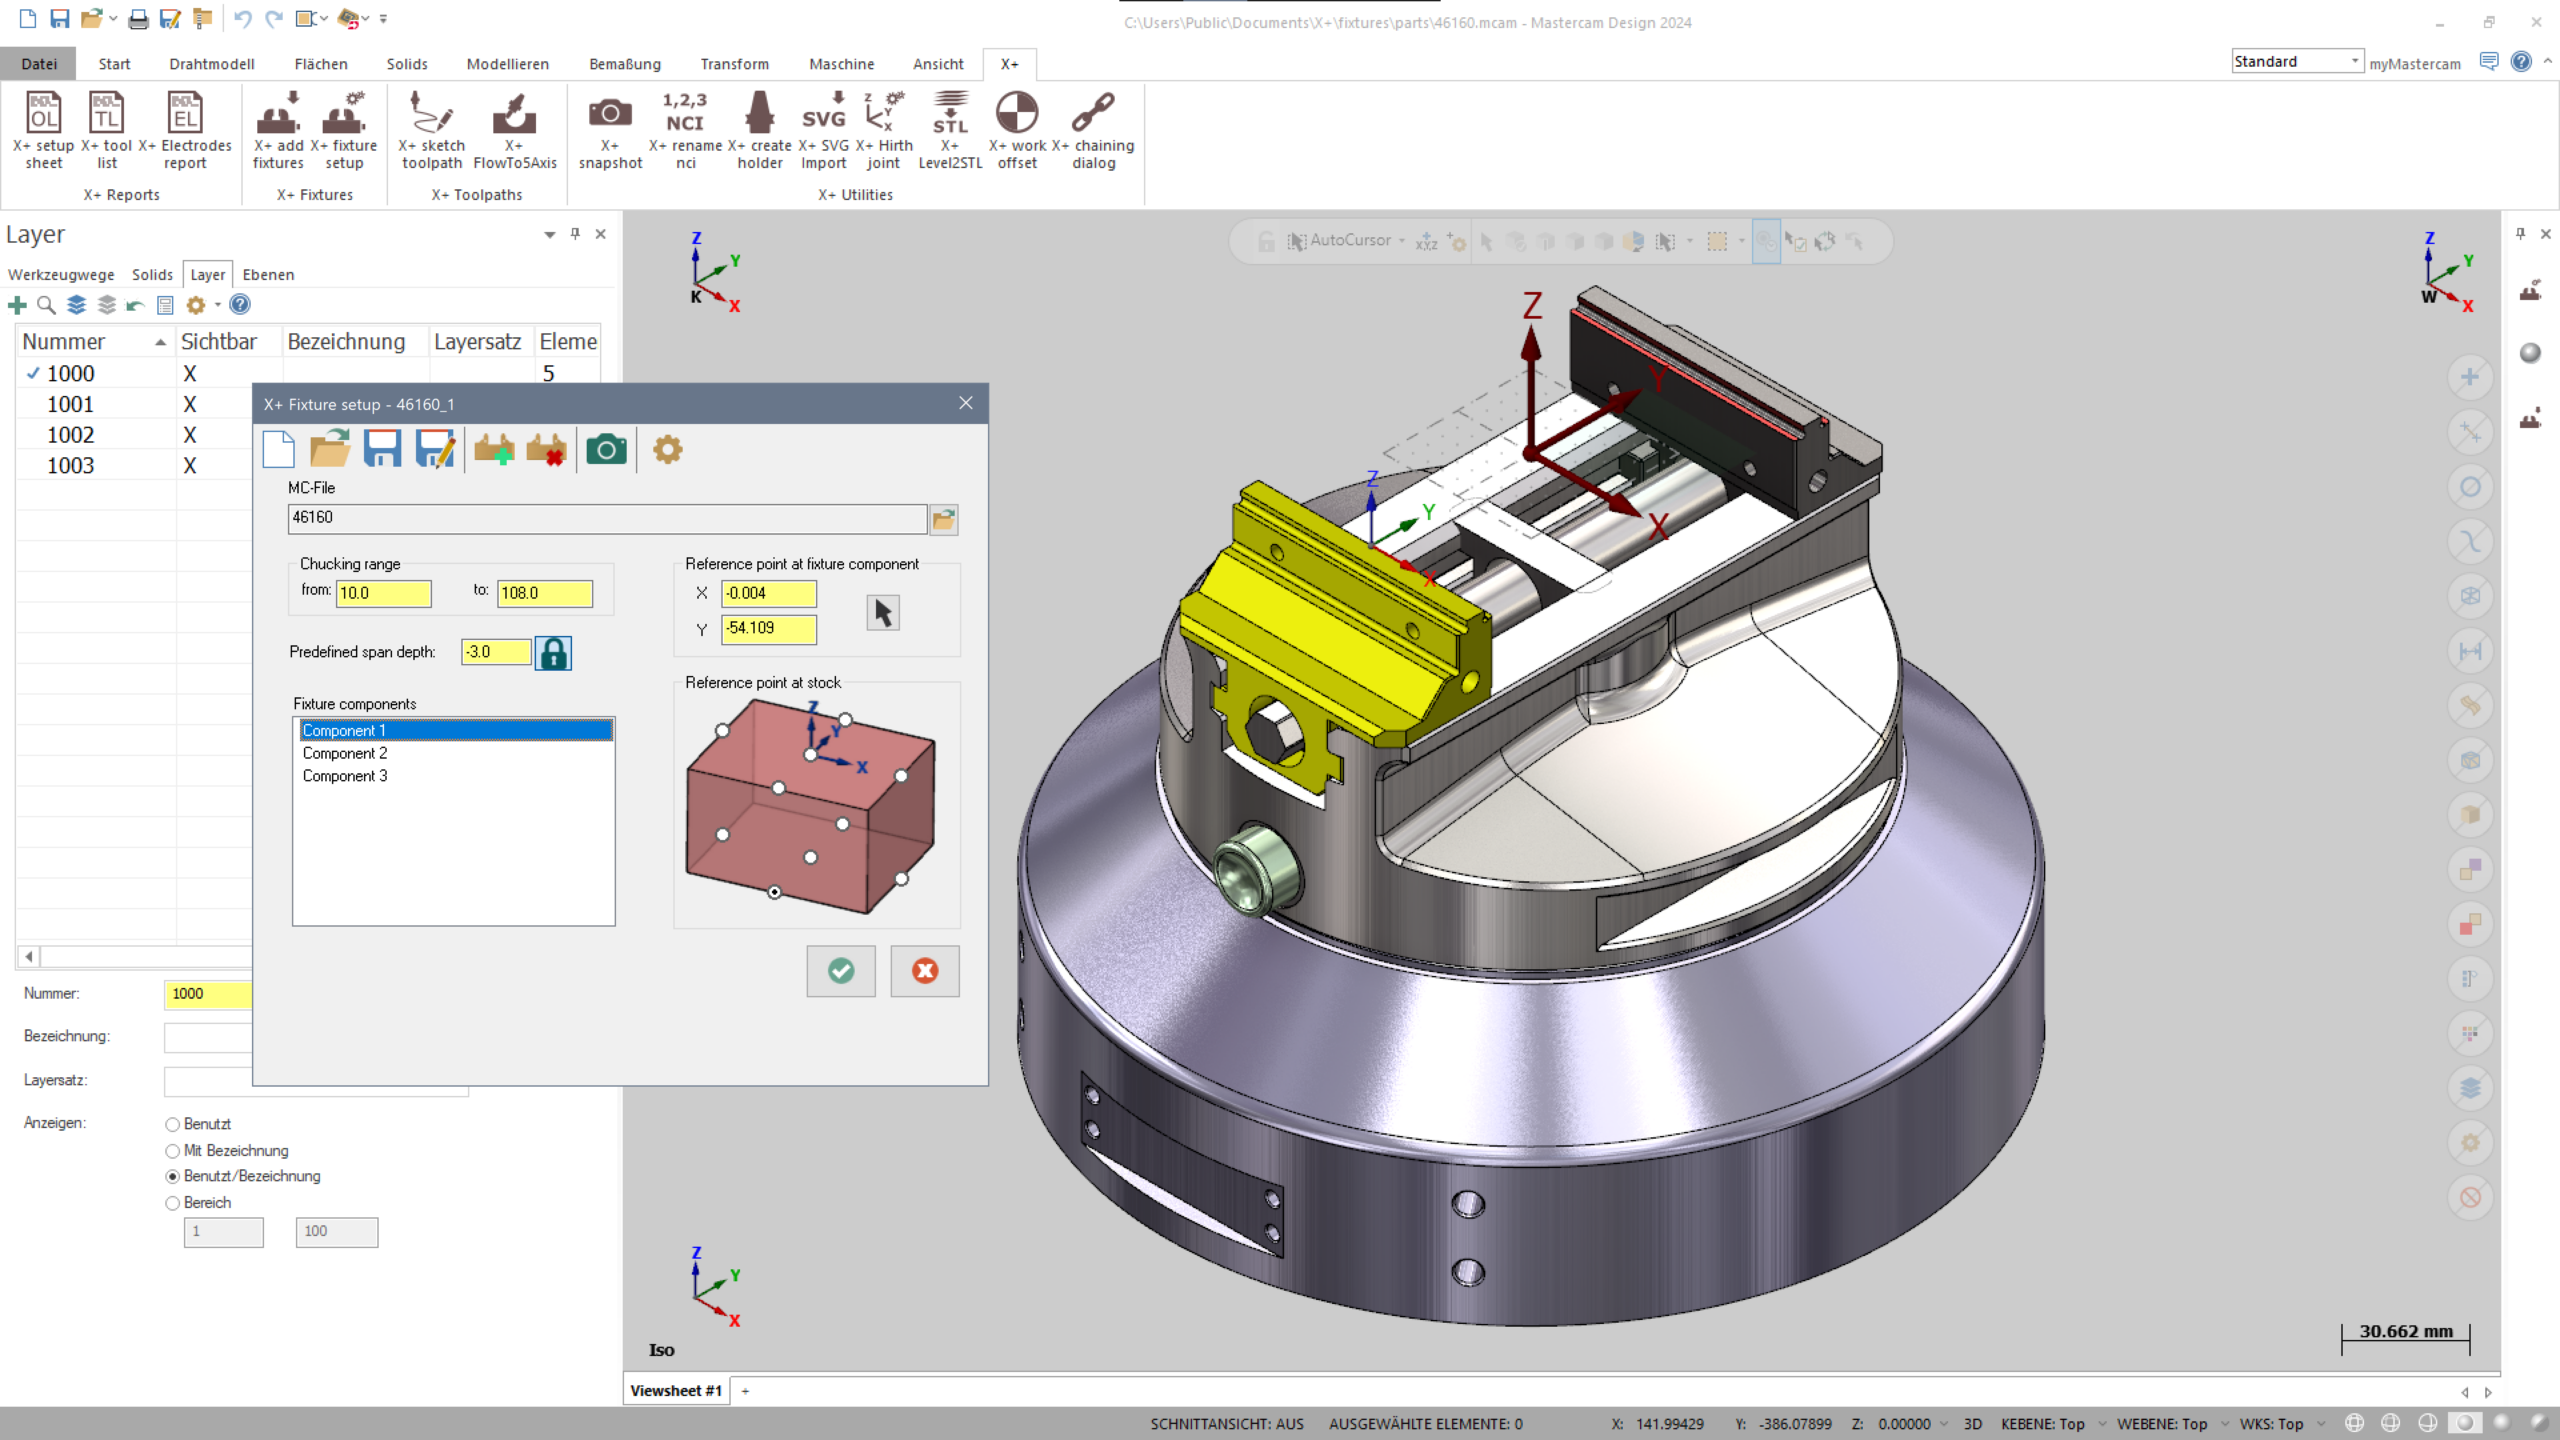Switch to the Werkzeugwege panel tab

(61, 275)
